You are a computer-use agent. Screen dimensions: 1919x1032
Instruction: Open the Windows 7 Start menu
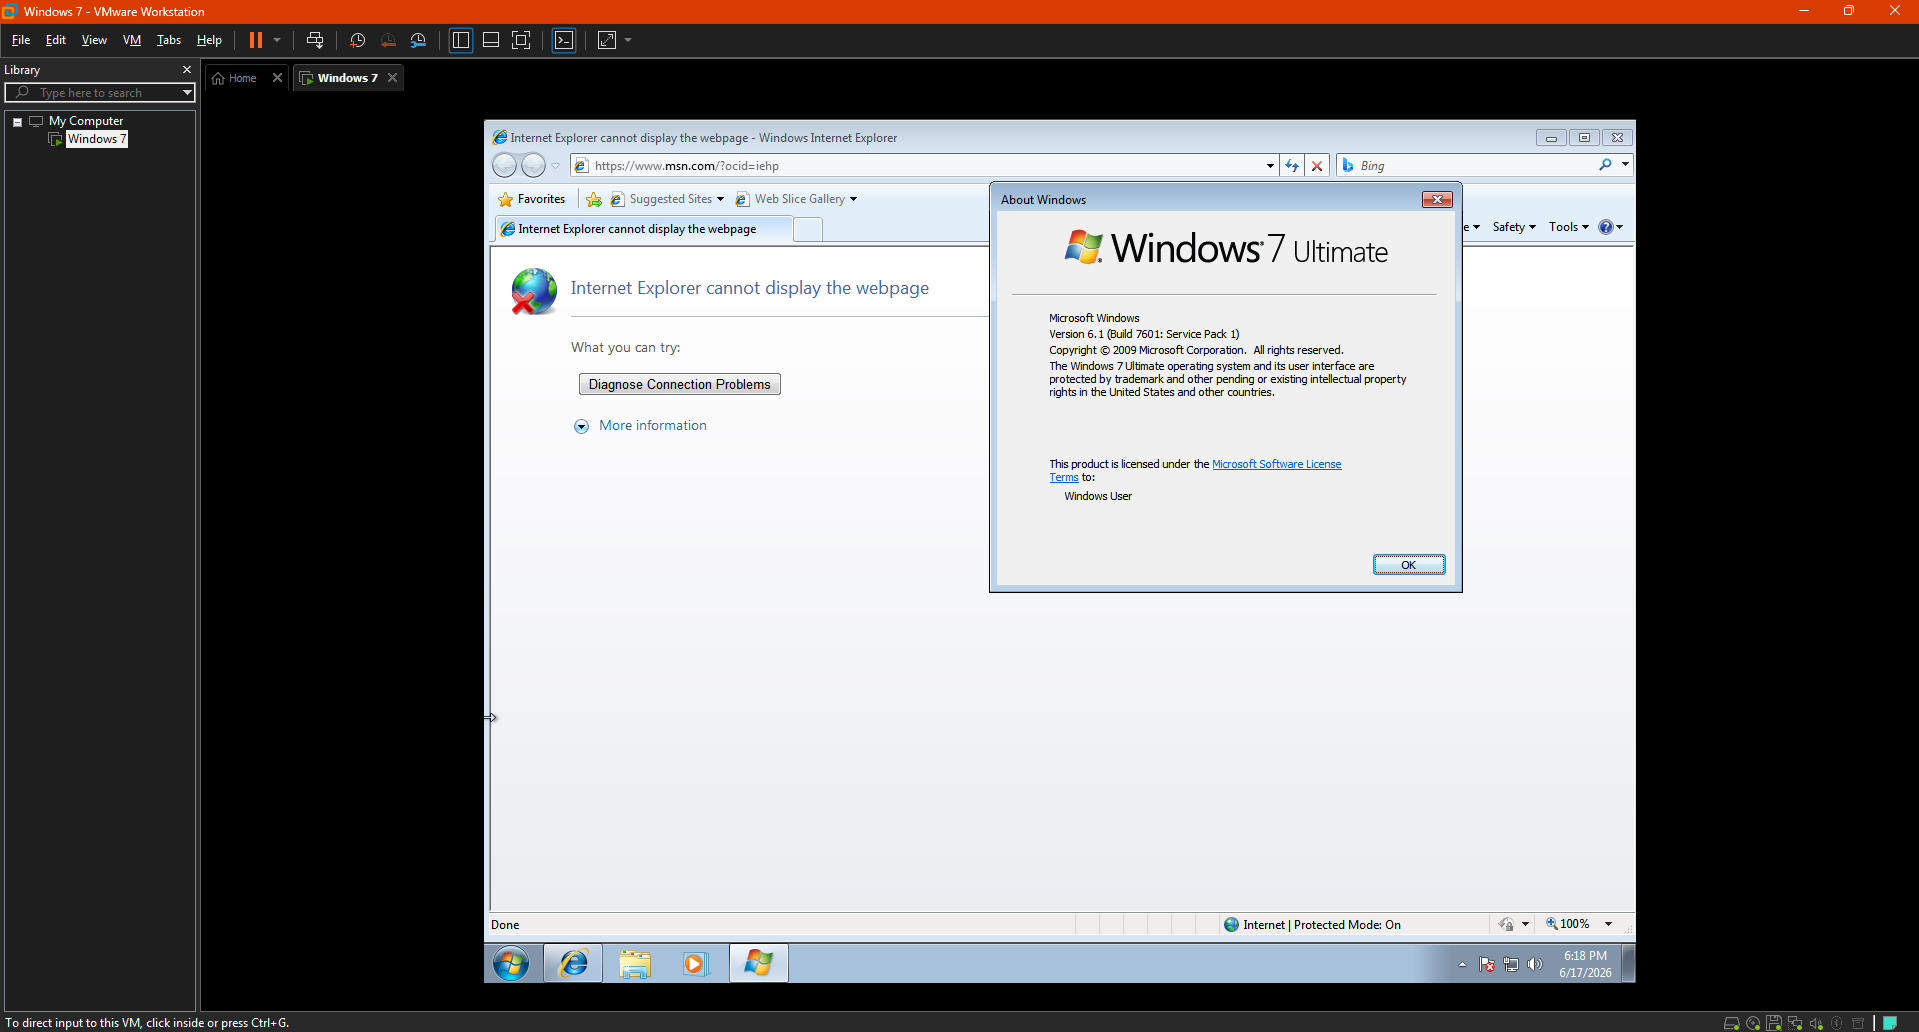click(511, 963)
